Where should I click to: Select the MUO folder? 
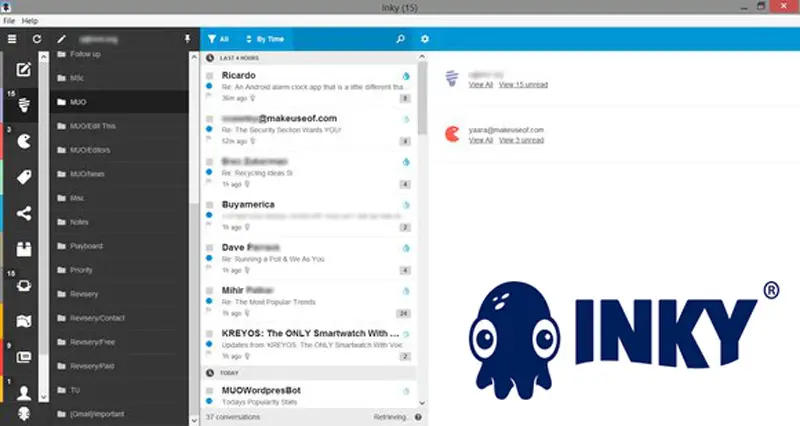(x=119, y=102)
